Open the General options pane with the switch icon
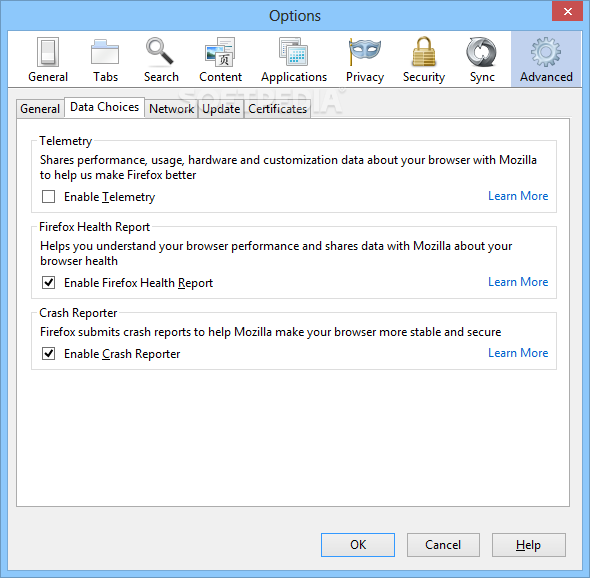Screen dimensions: 590x578 [48, 59]
